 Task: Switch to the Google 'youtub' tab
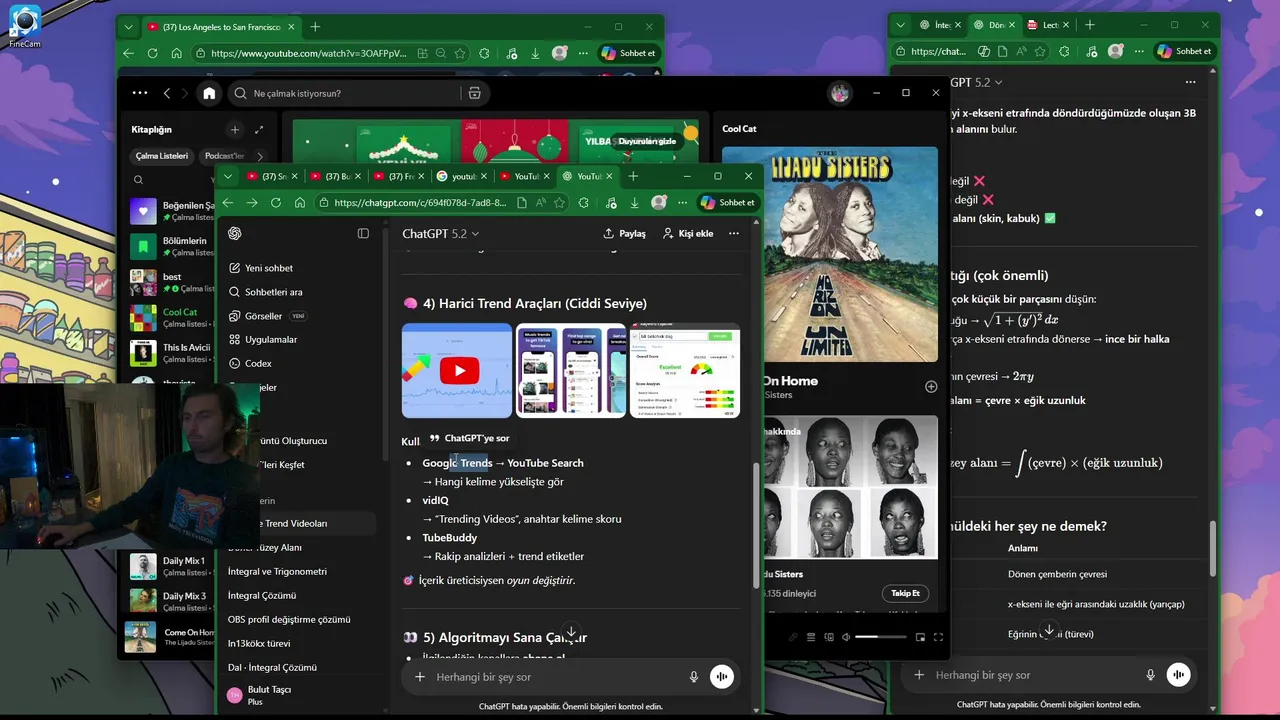(463, 176)
